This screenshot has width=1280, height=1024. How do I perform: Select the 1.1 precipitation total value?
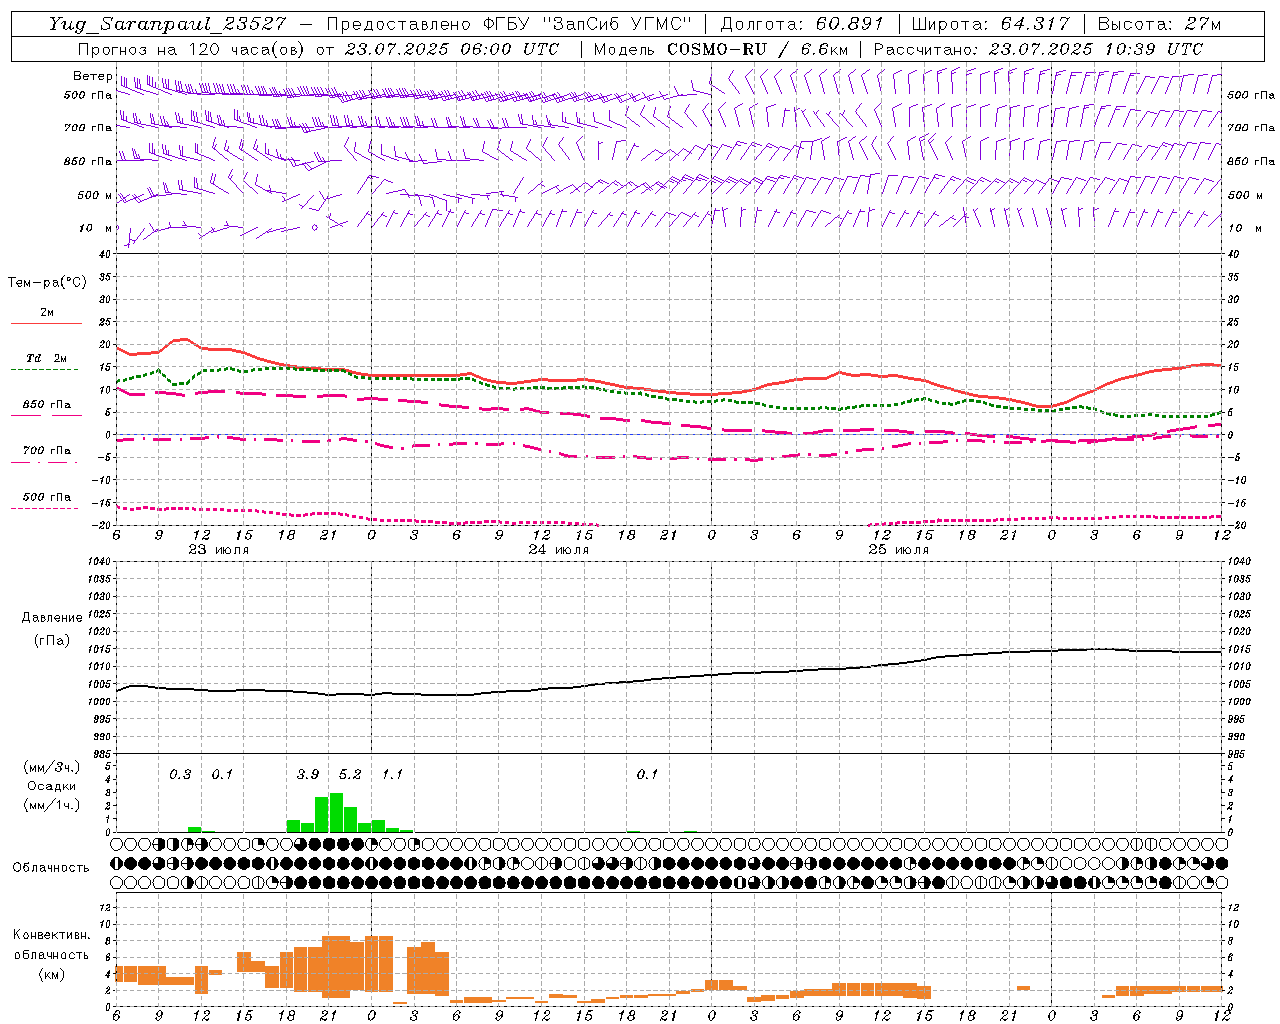pyautogui.click(x=392, y=774)
